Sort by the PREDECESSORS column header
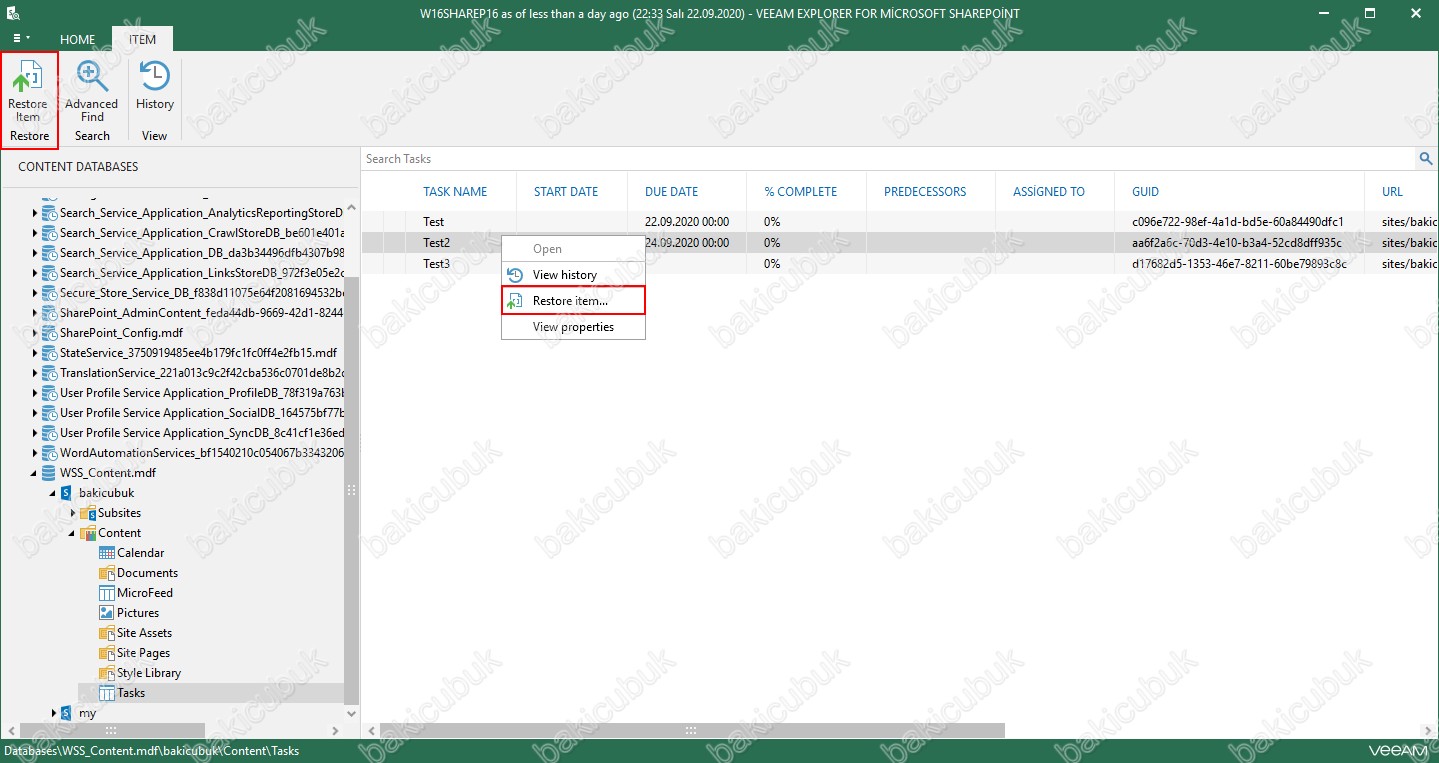This screenshot has height=763, width=1439. tap(925, 192)
